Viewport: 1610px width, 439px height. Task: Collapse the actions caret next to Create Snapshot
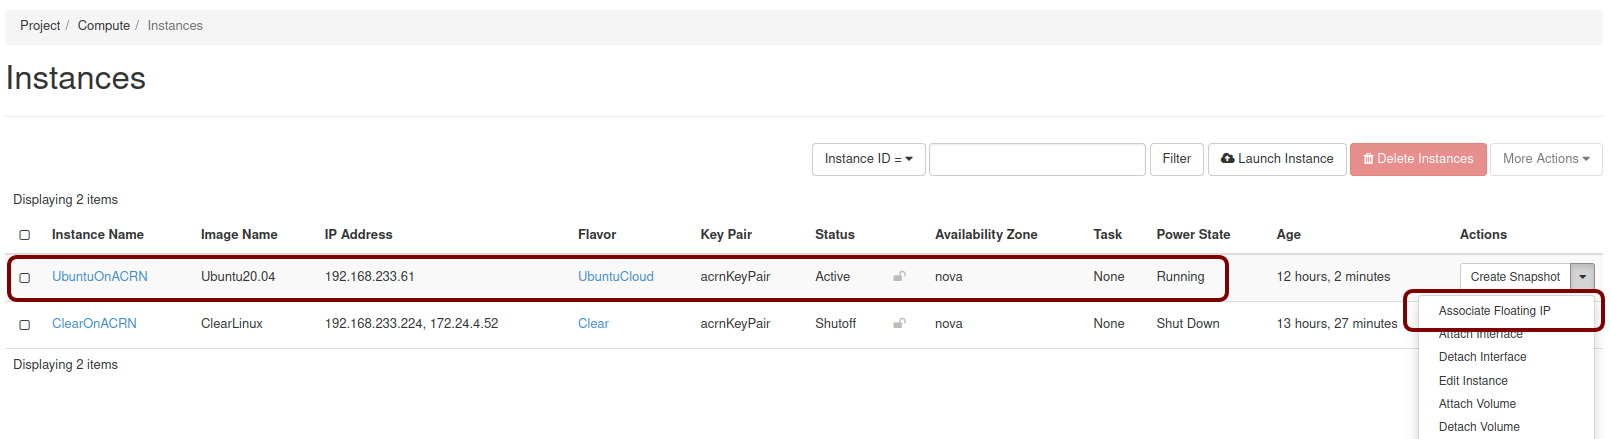pyautogui.click(x=1582, y=277)
